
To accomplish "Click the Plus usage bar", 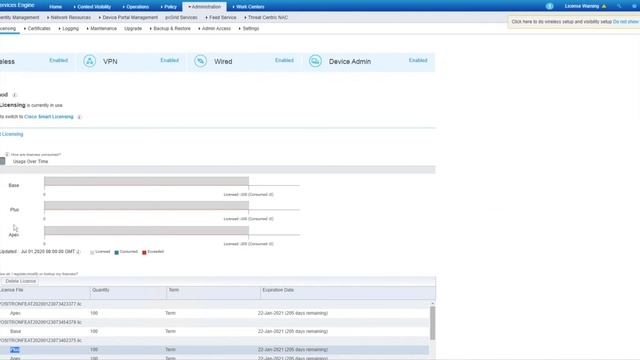I will pos(147,206).
